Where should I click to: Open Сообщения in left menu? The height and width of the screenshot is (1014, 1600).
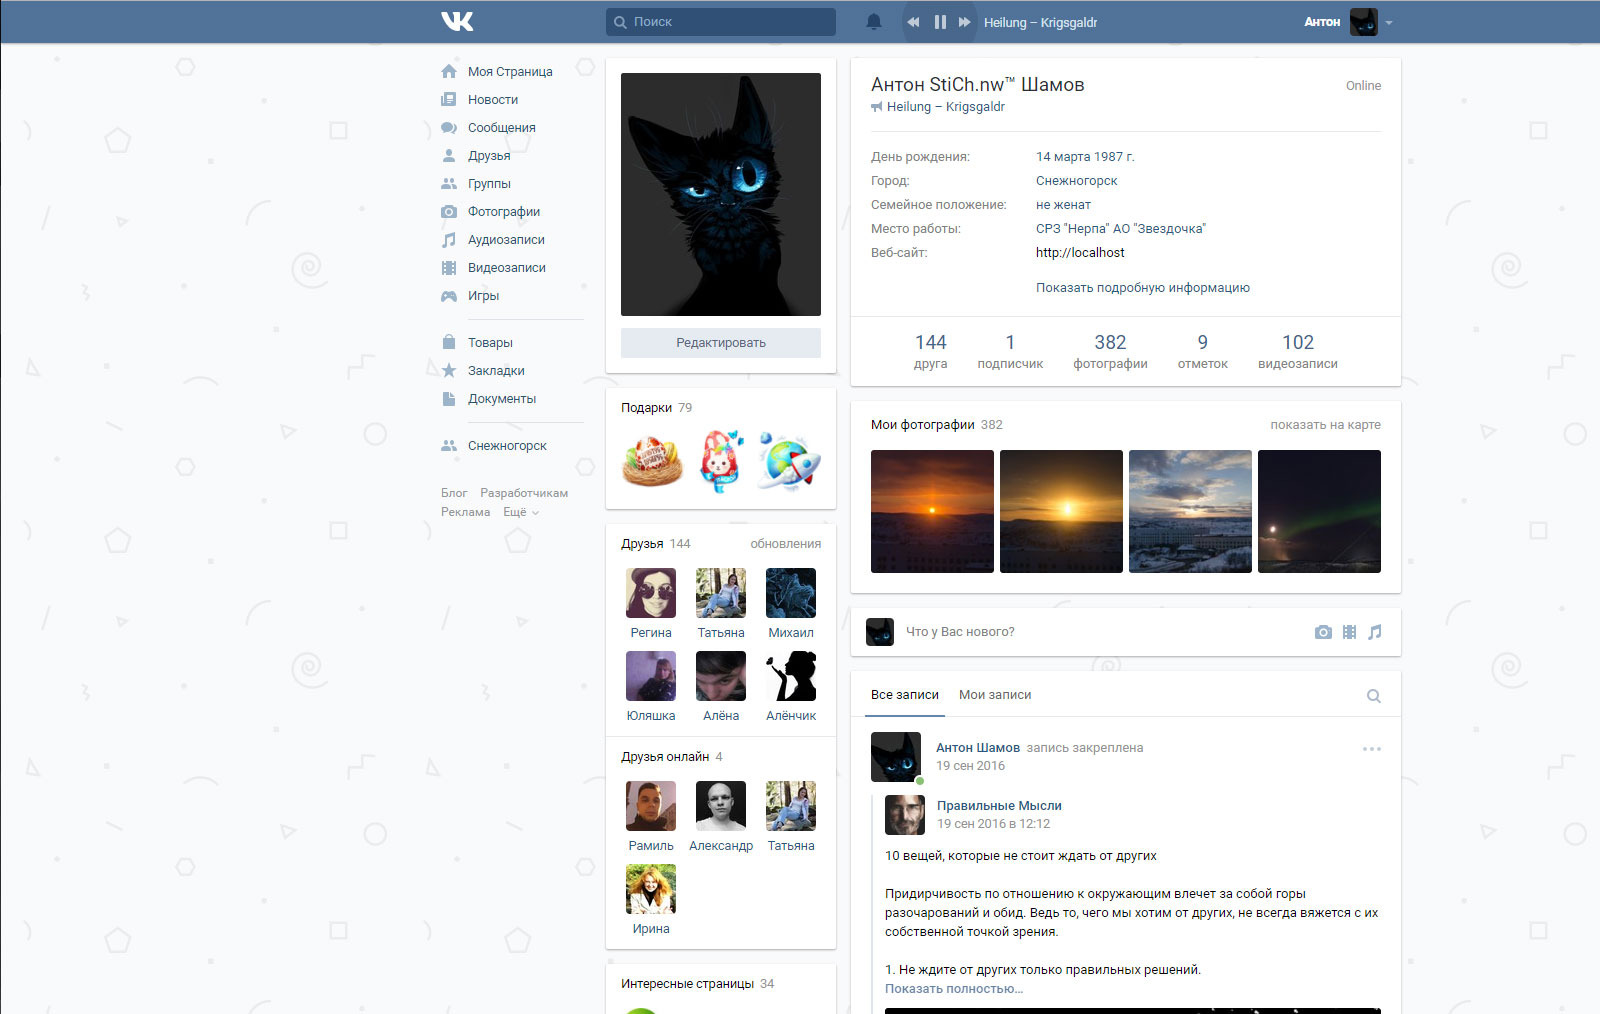click(501, 128)
